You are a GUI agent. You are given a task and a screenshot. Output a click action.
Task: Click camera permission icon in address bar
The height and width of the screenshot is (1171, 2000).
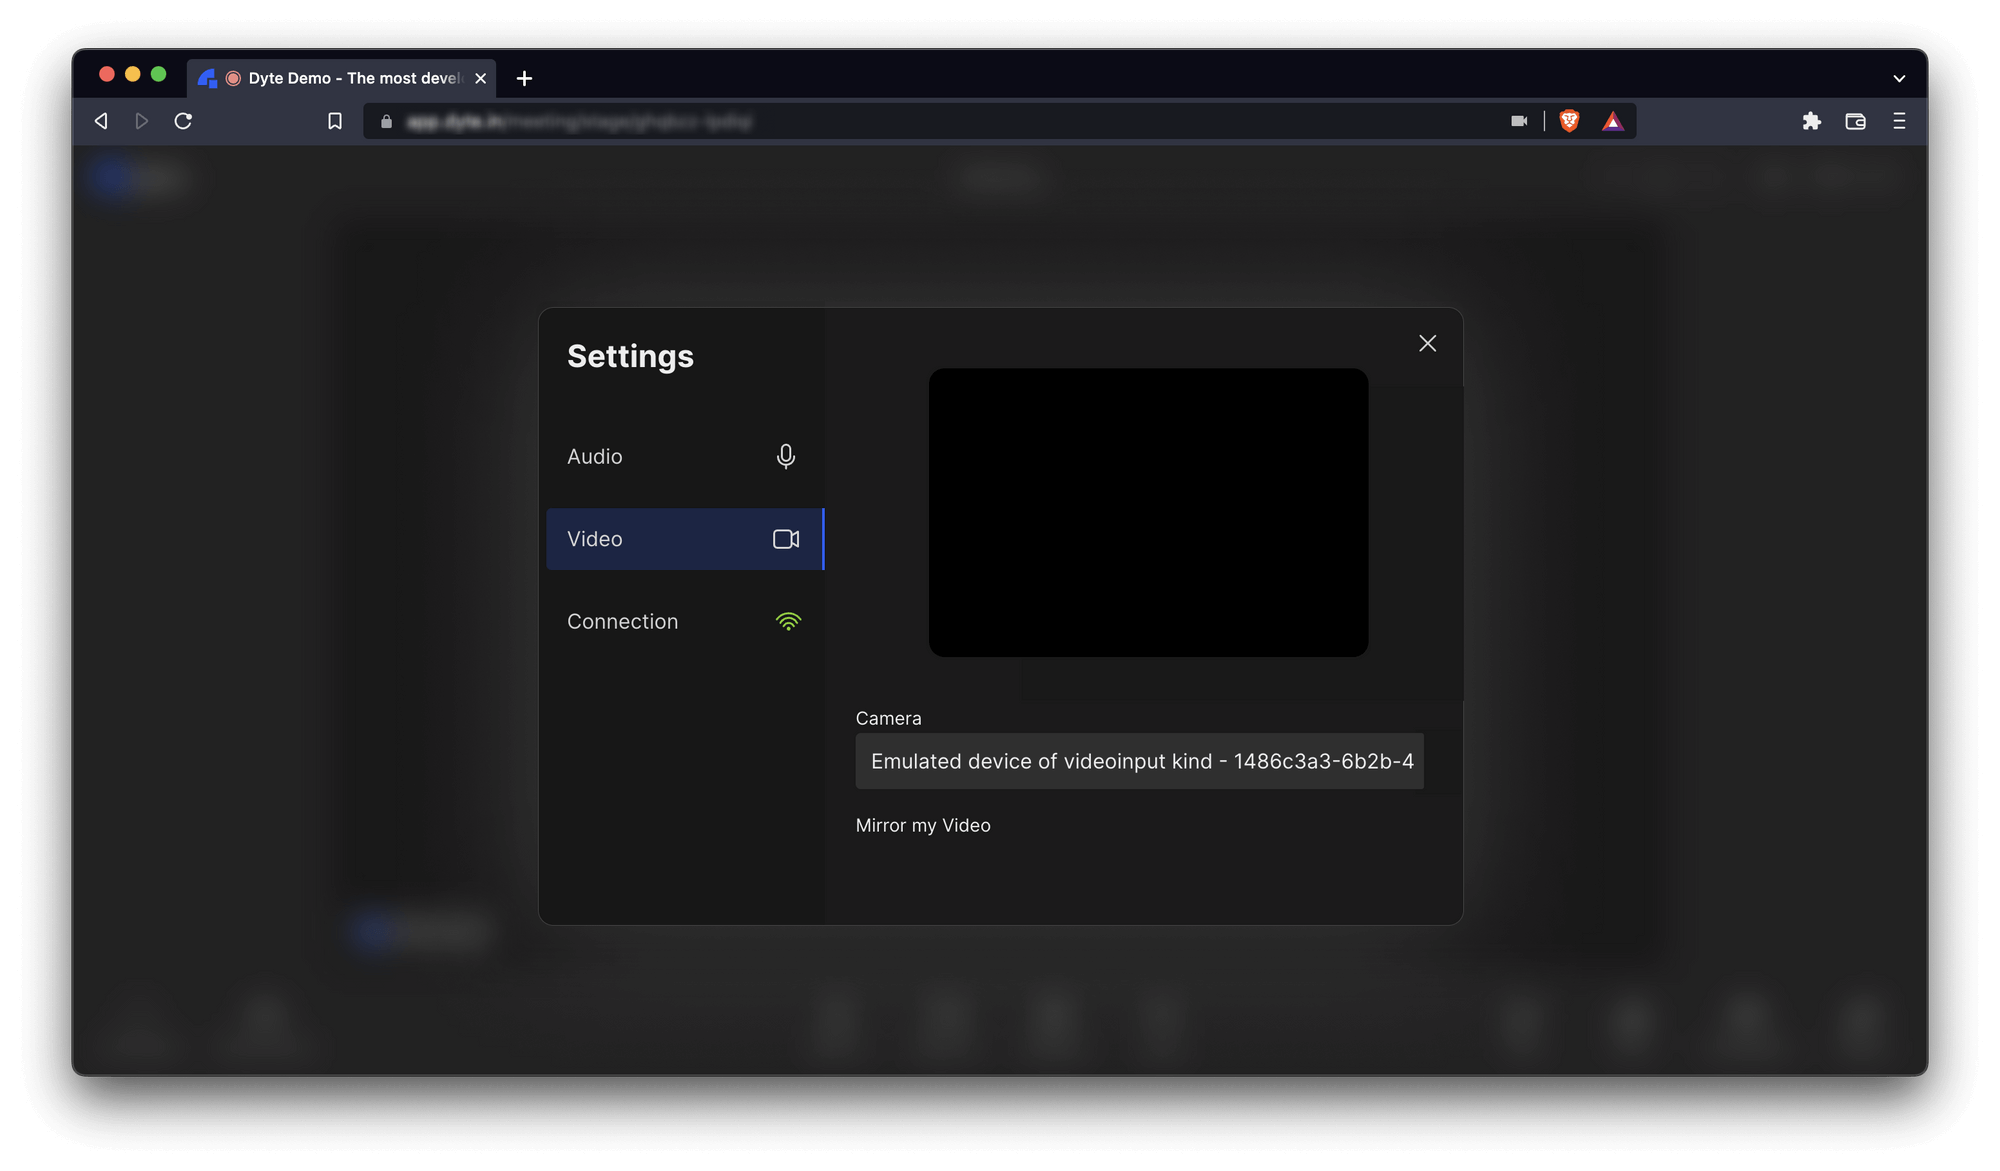point(1519,121)
